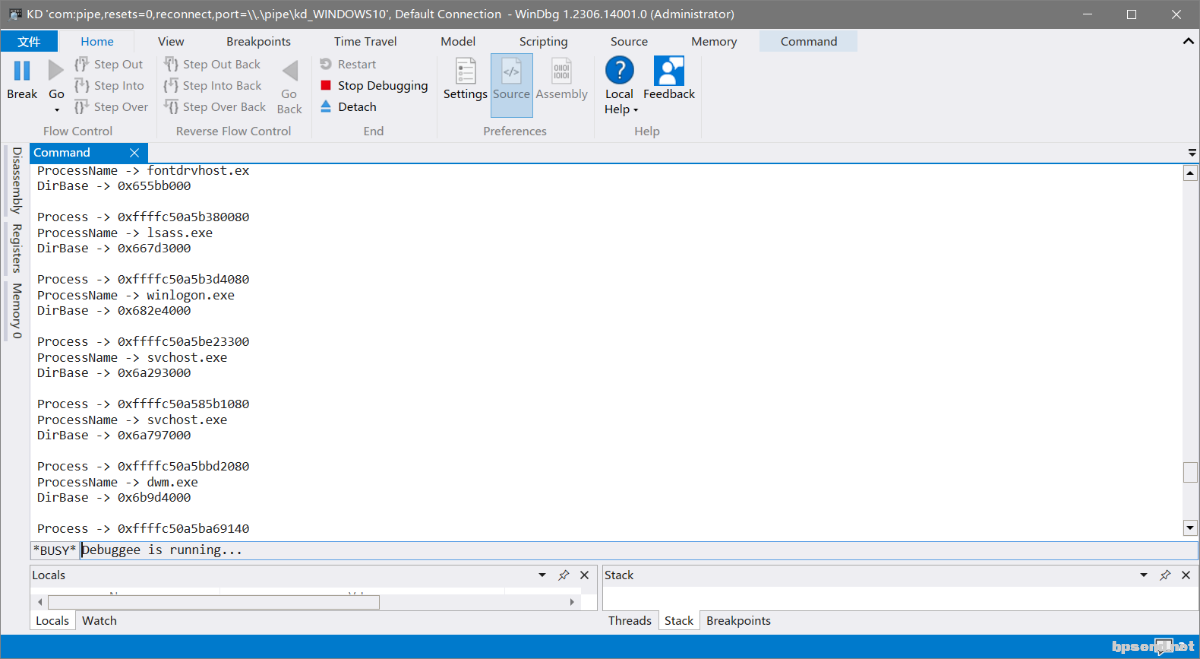This screenshot has height=659, width=1200.
Task: Restart the debugging session
Action: coord(348,64)
